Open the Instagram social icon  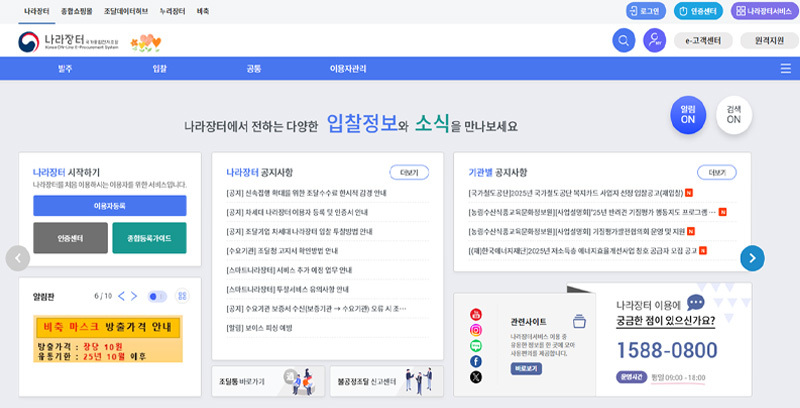(x=476, y=330)
